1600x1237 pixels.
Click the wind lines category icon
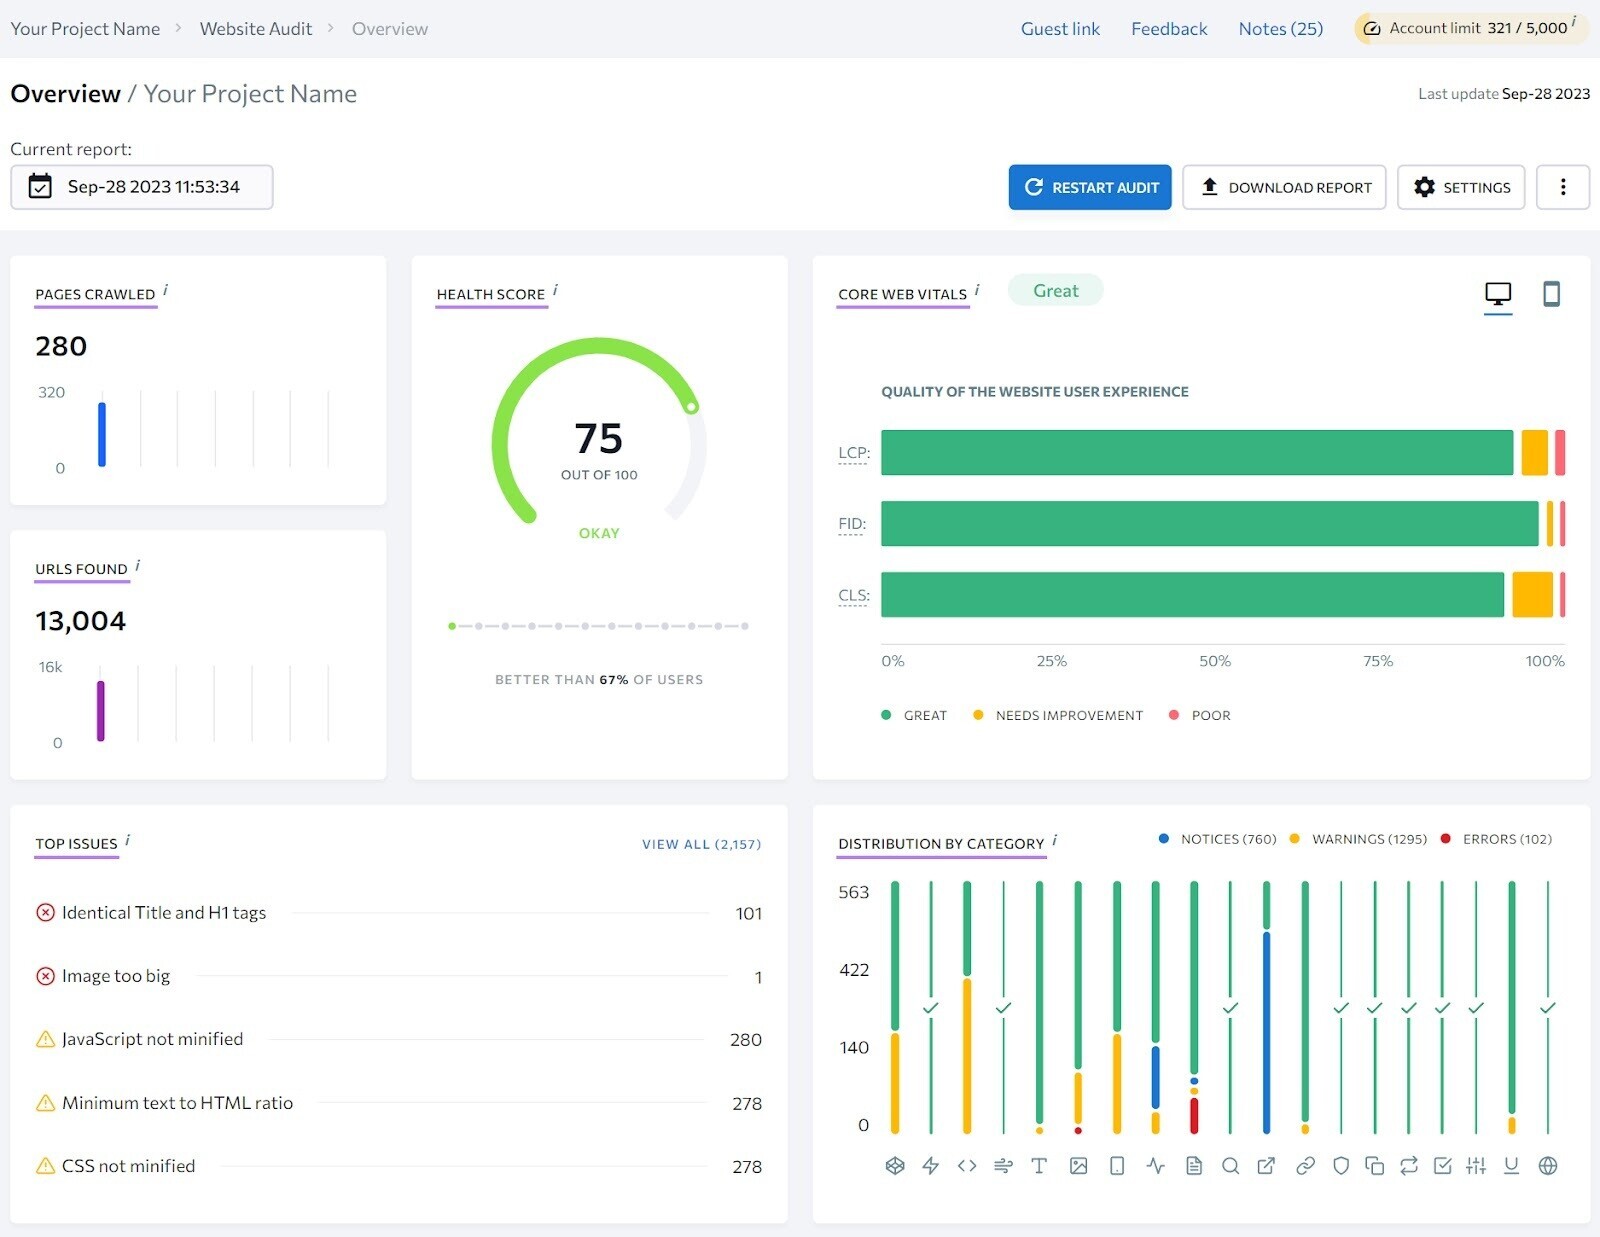coord(1003,1165)
